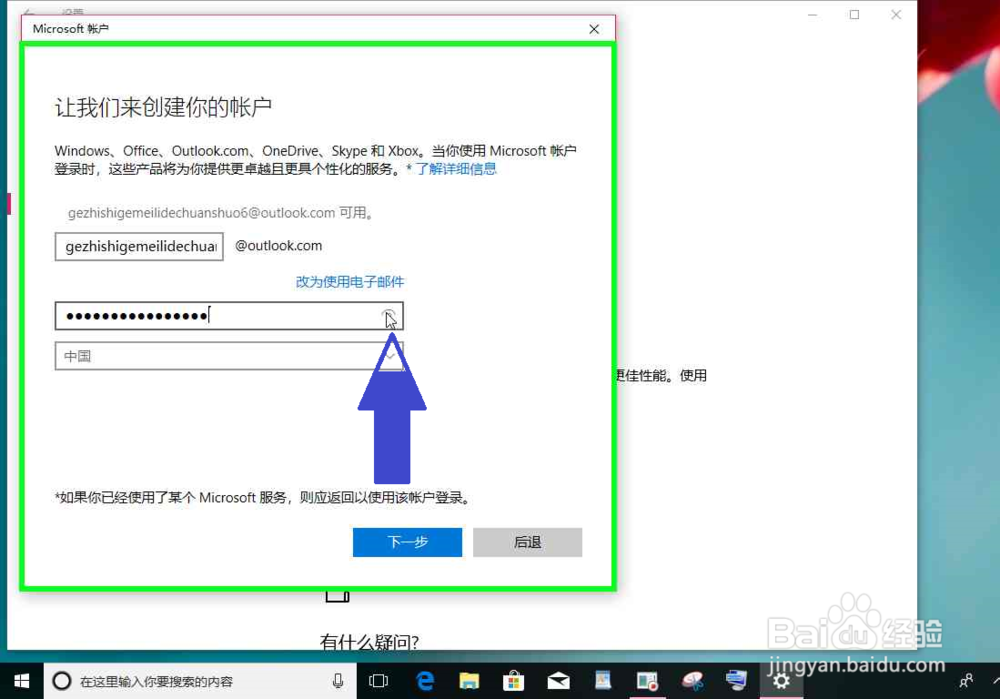Click the taskbar microphone icon

pyautogui.click(x=338, y=681)
